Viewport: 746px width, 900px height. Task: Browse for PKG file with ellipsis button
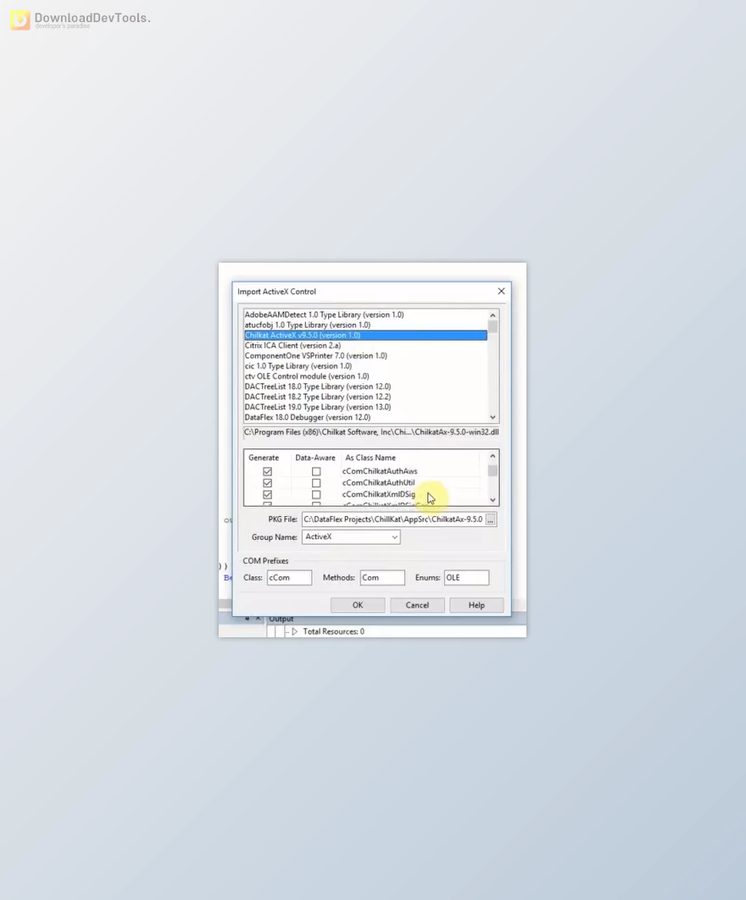[x=491, y=519]
